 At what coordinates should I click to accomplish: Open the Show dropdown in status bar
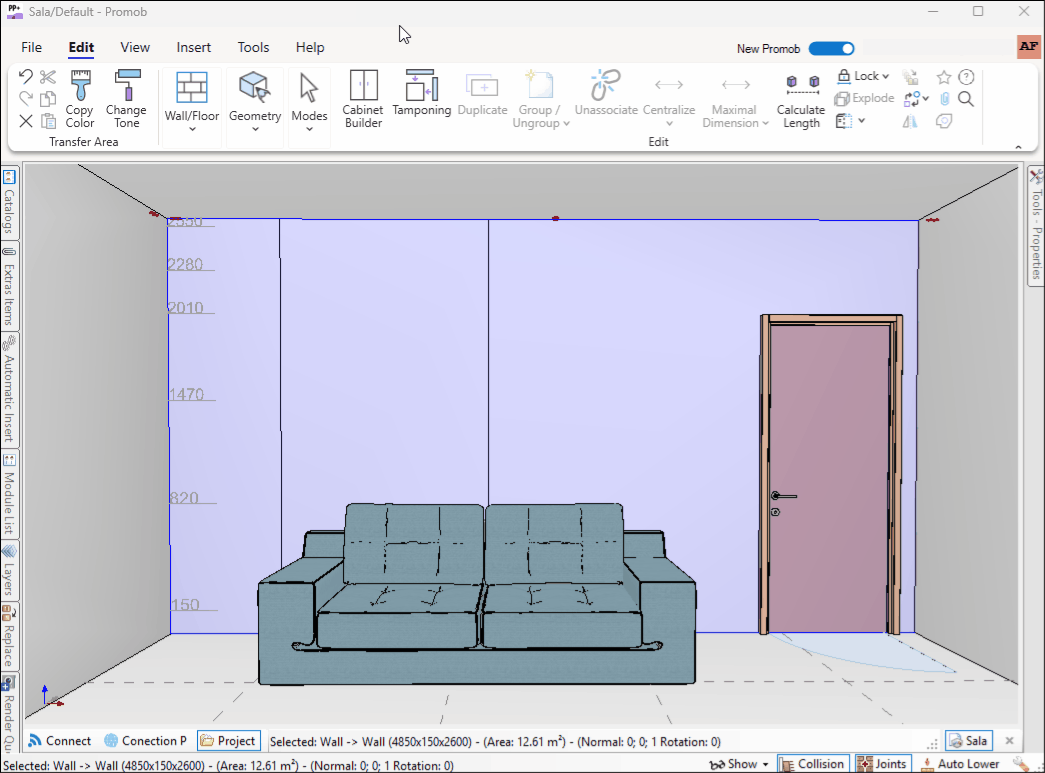740,764
